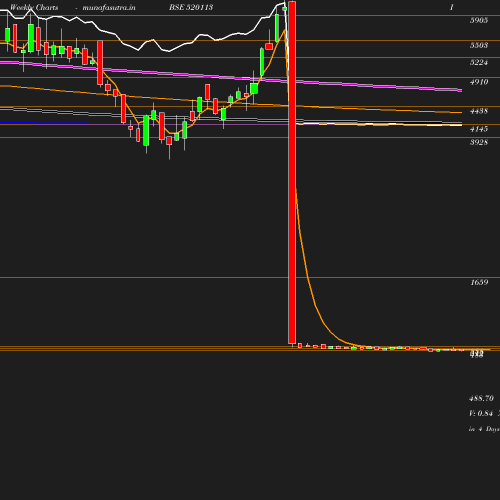The height and width of the screenshot is (500, 500).
Task: Select the 5224 price level label
Action: (x=479, y=62)
